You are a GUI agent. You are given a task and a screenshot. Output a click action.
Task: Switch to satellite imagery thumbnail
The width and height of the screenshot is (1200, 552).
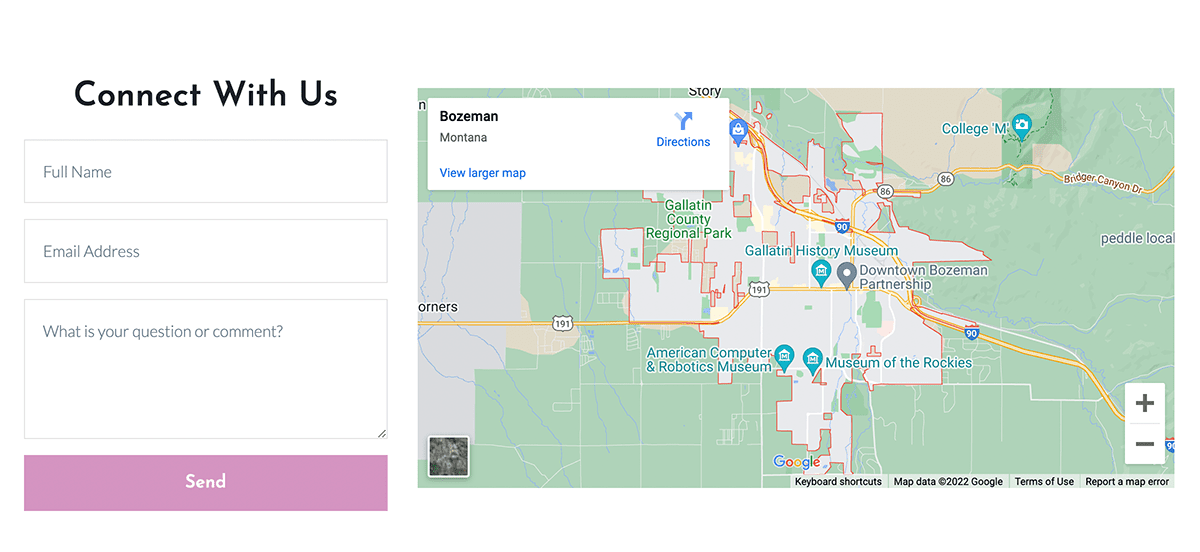[x=448, y=456]
